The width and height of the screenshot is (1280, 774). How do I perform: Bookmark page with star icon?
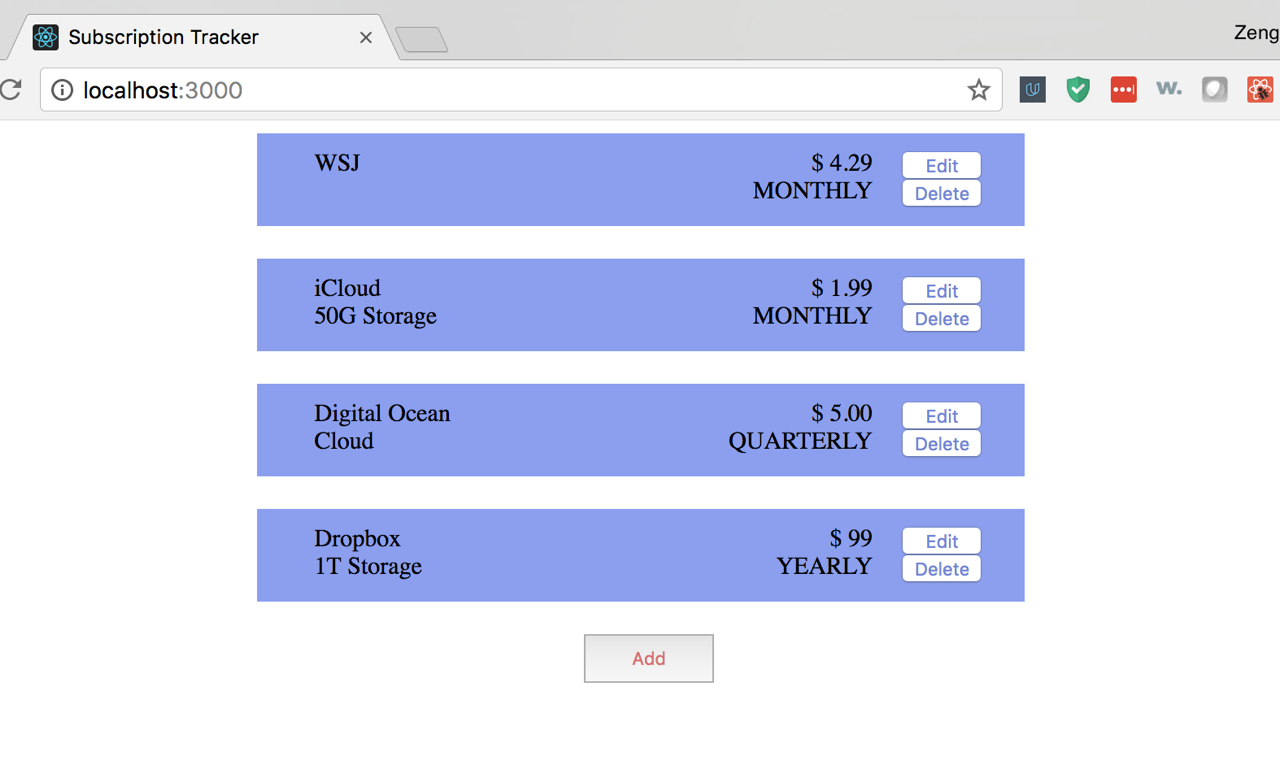pos(978,90)
